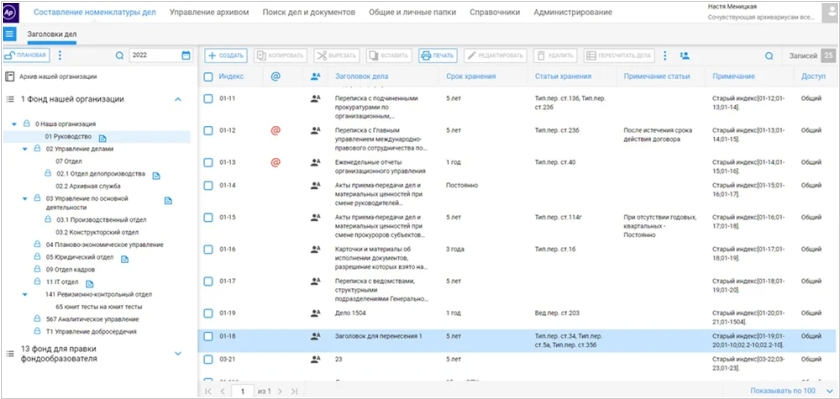The image size is (840, 399).
Task: Open Составление номенклатуры дел menu
Action: click(x=95, y=12)
